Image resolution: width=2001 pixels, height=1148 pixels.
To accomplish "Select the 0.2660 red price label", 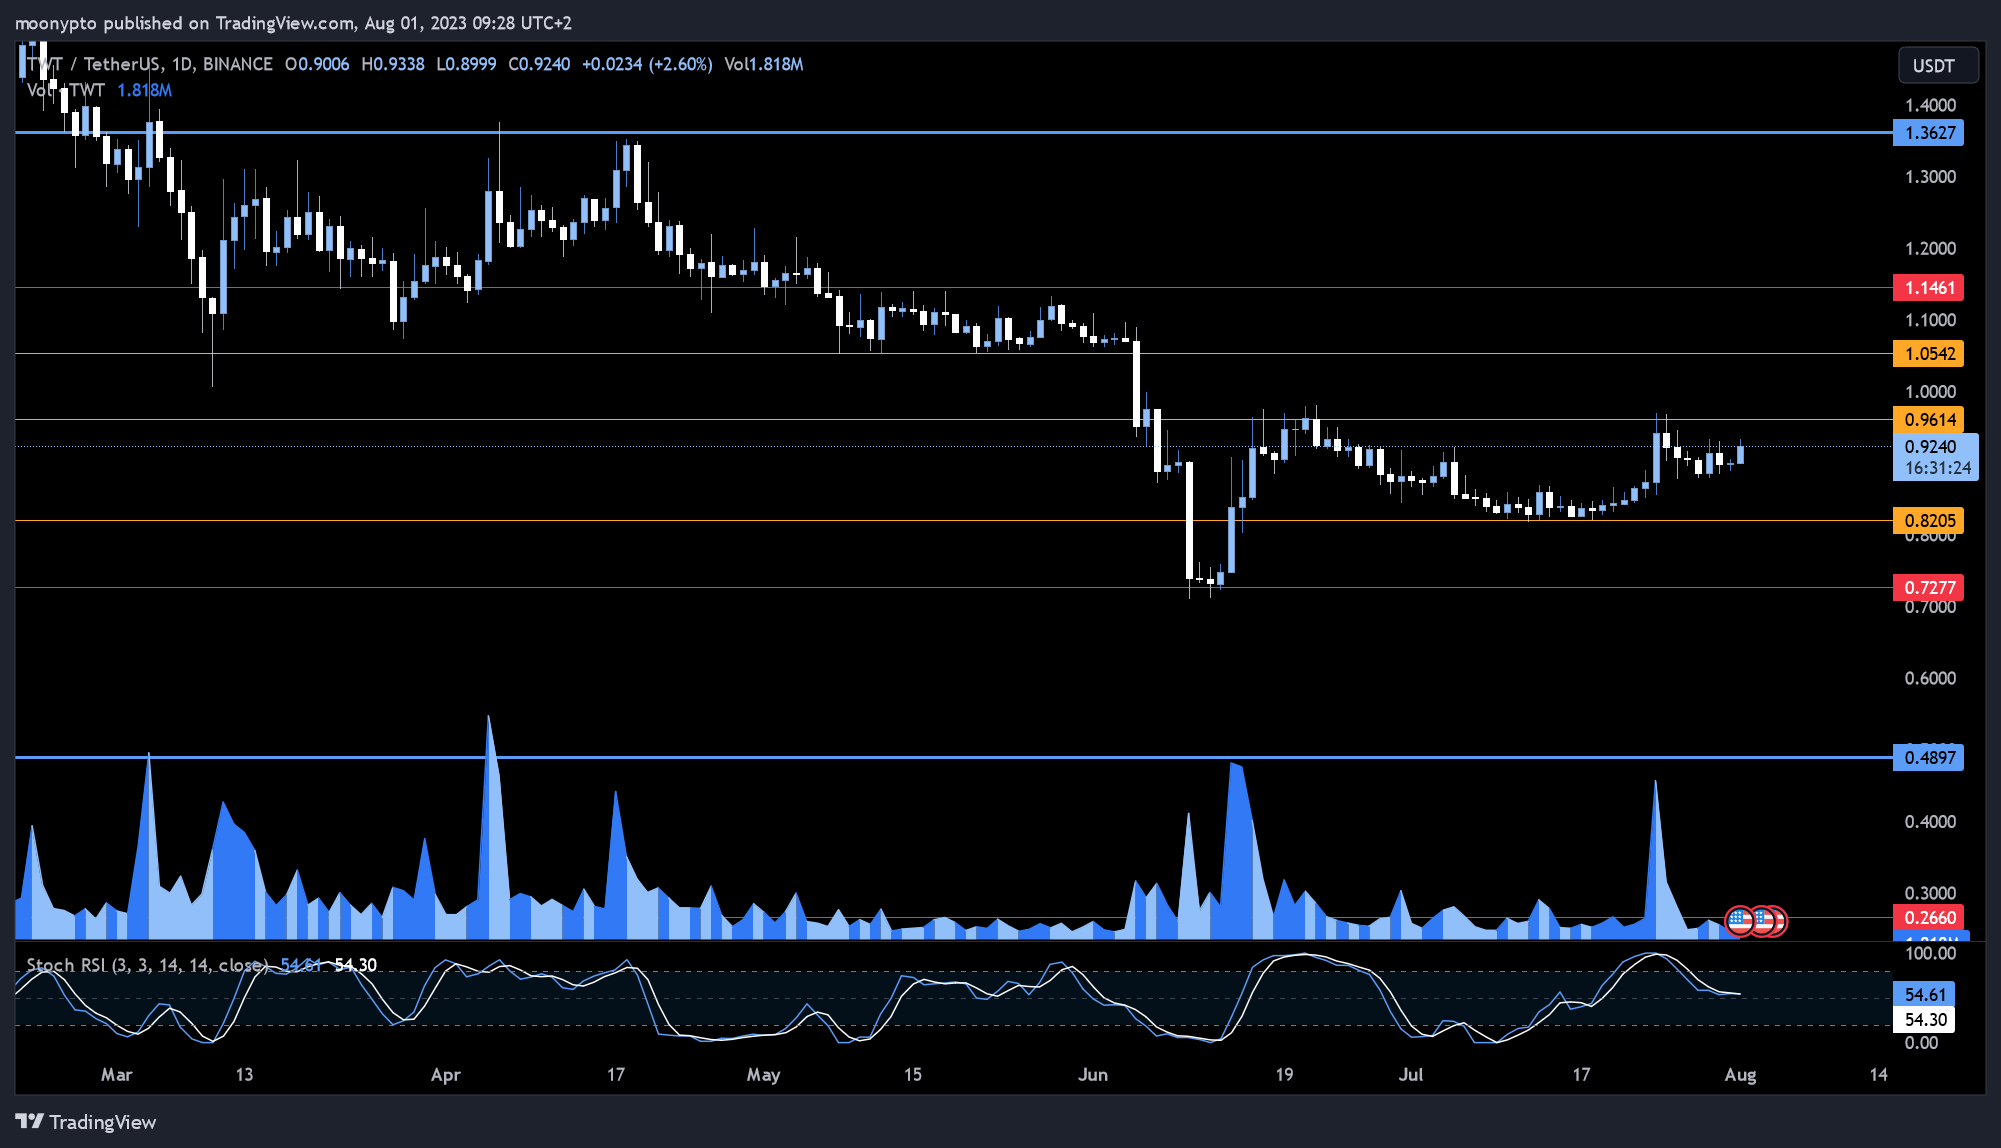I will pyautogui.click(x=1928, y=918).
